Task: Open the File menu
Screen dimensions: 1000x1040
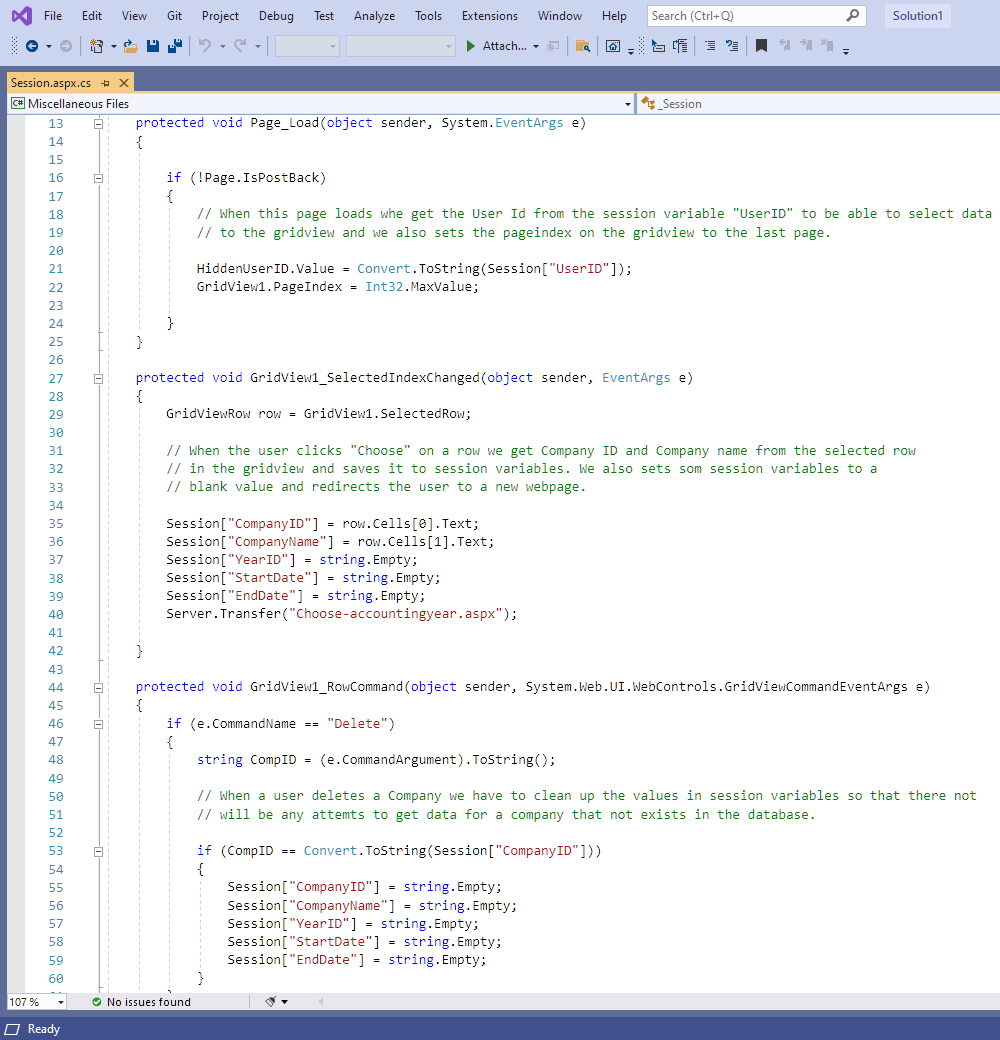Action: 52,16
